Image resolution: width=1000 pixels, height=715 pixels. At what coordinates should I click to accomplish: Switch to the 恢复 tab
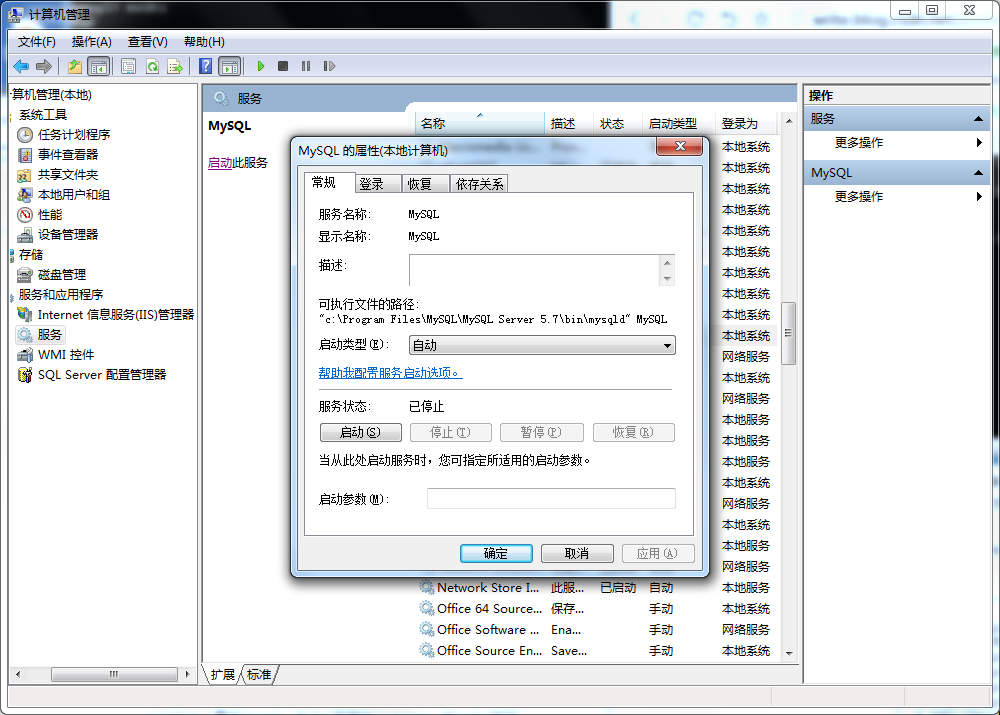point(425,184)
